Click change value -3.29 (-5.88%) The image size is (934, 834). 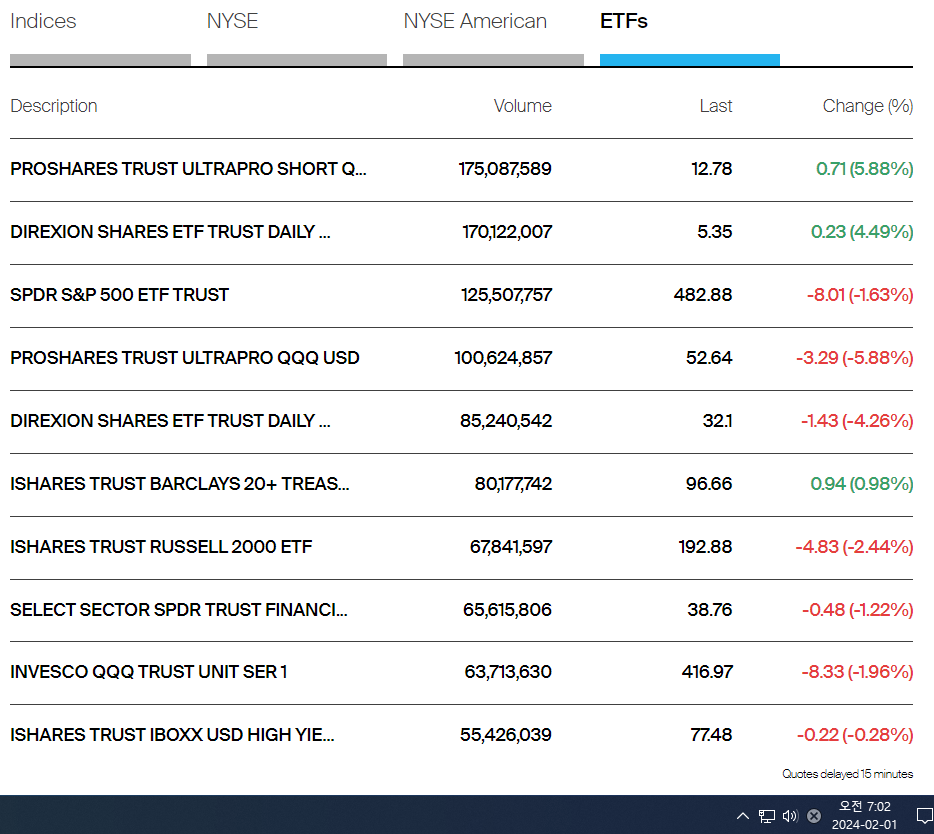(855, 357)
